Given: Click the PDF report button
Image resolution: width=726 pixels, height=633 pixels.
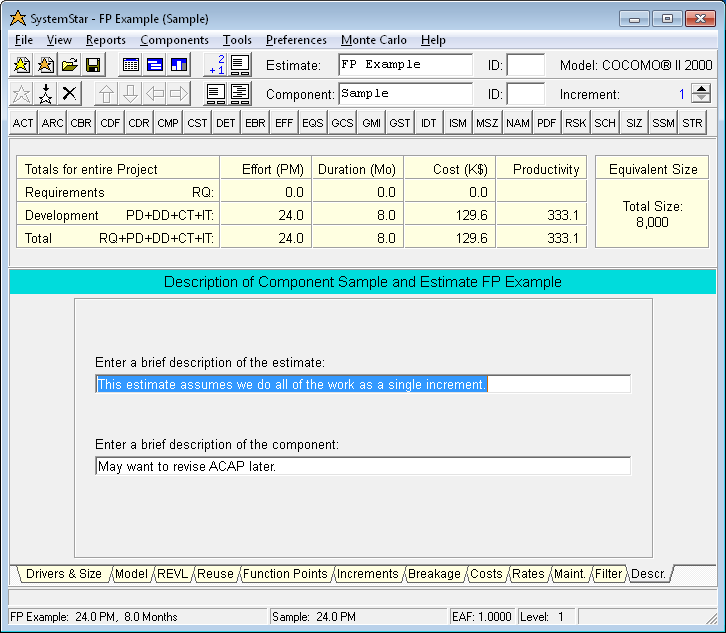Looking at the screenshot, I should pos(546,123).
